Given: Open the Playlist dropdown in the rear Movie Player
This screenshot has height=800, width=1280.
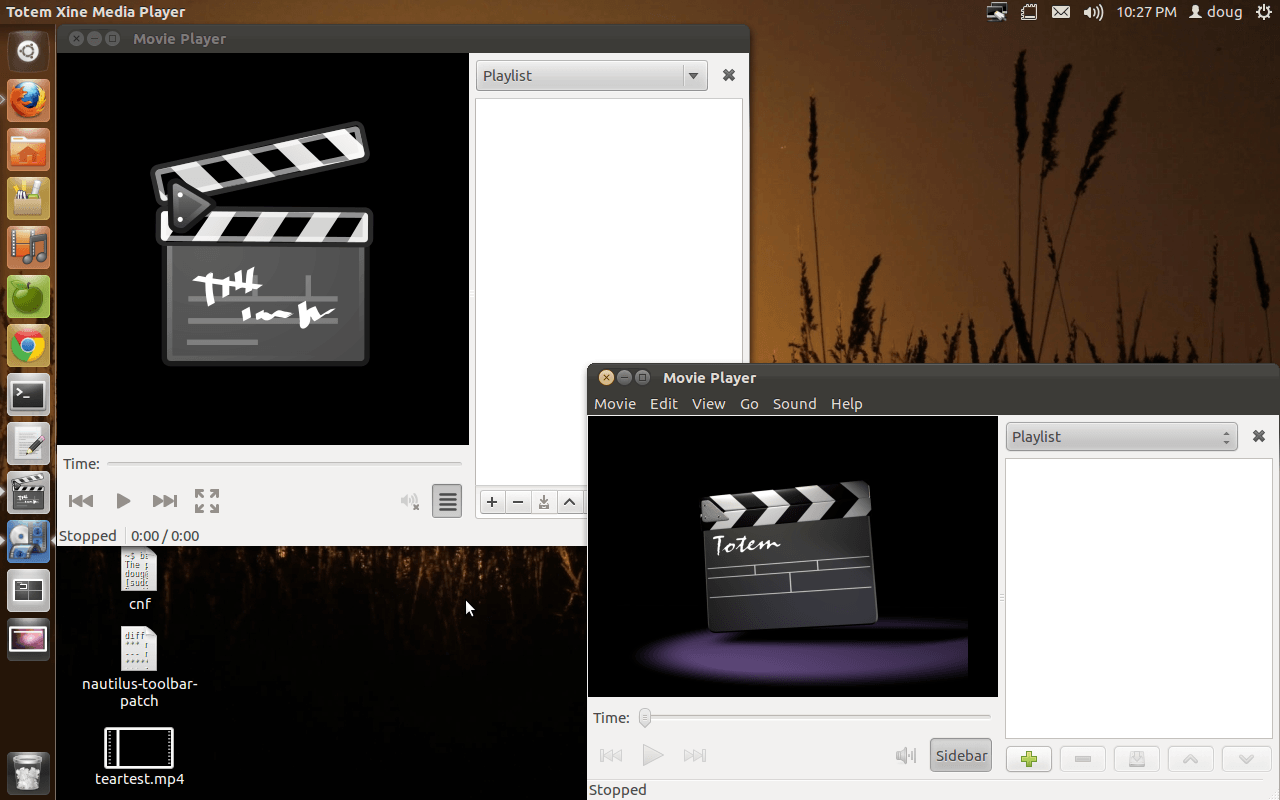Looking at the screenshot, I should coord(592,76).
